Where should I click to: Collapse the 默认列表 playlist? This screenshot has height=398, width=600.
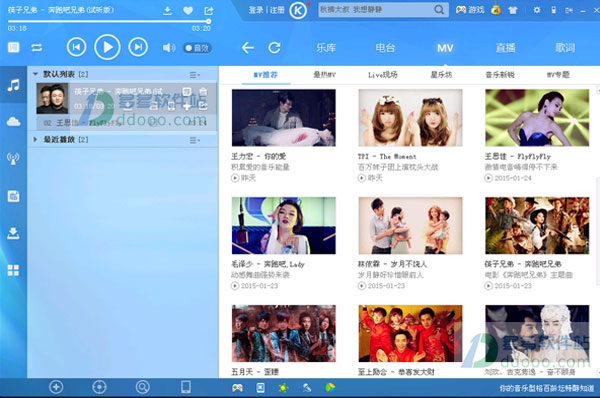(x=35, y=74)
